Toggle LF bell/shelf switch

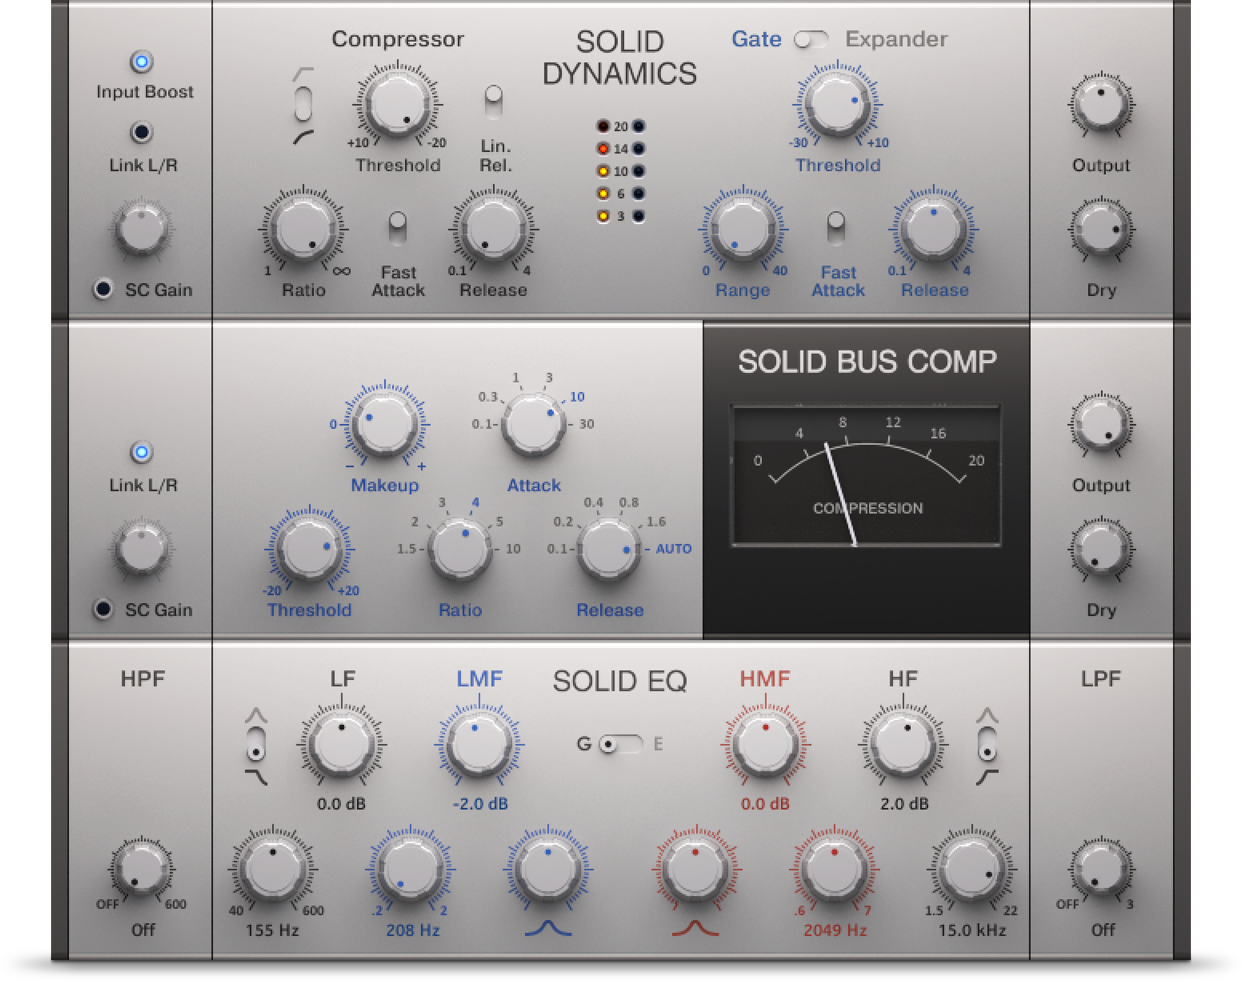tap(256, 746)
